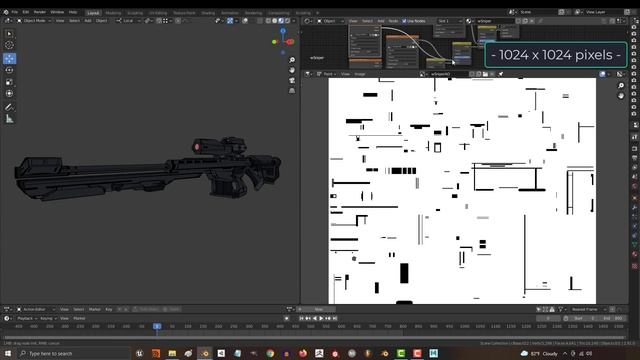Viewport: 640px width, 360px height.
Task: Jump to the last frame
Action: pyautogui.click(x=335, y=318)
